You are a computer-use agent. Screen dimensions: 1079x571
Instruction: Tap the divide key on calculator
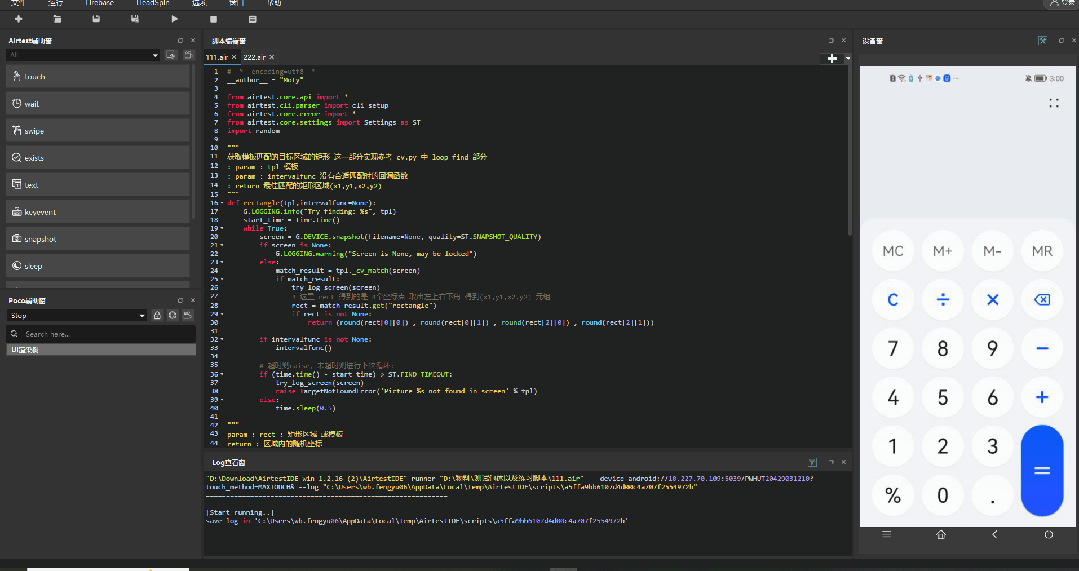[942, 300]
